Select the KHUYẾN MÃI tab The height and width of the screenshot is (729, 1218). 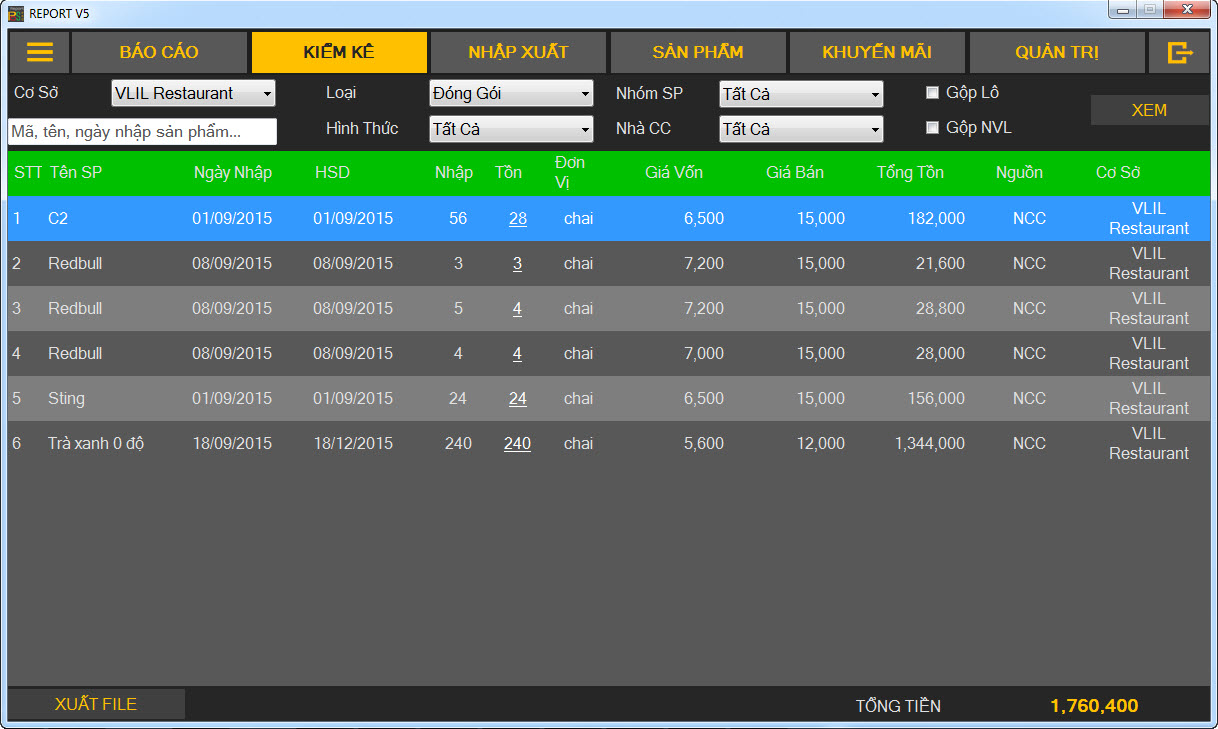point(877,53)
